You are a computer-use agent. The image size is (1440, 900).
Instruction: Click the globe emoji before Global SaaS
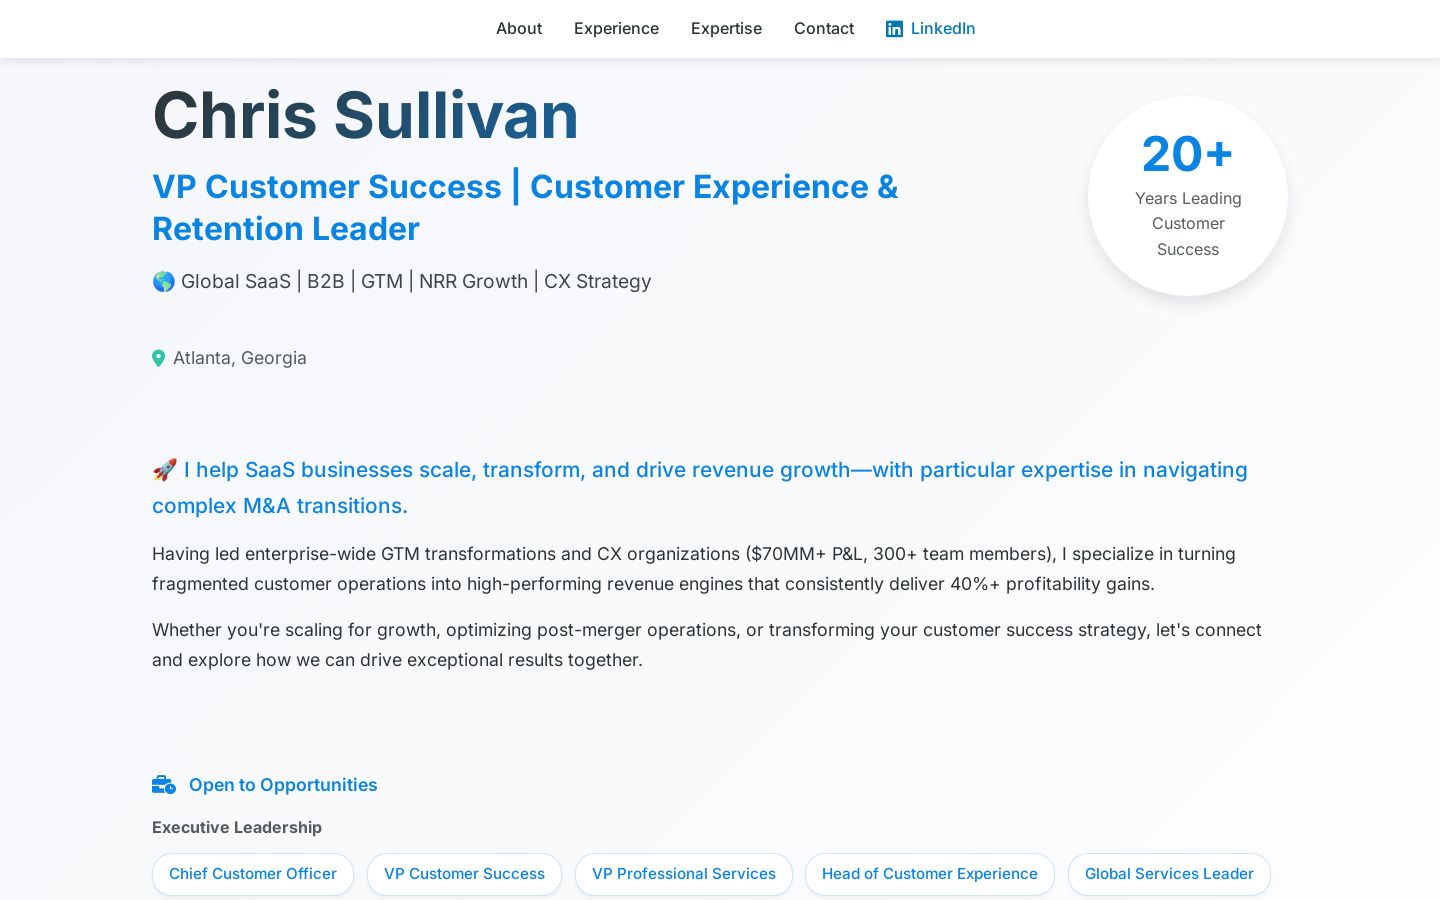click(164, 282)
